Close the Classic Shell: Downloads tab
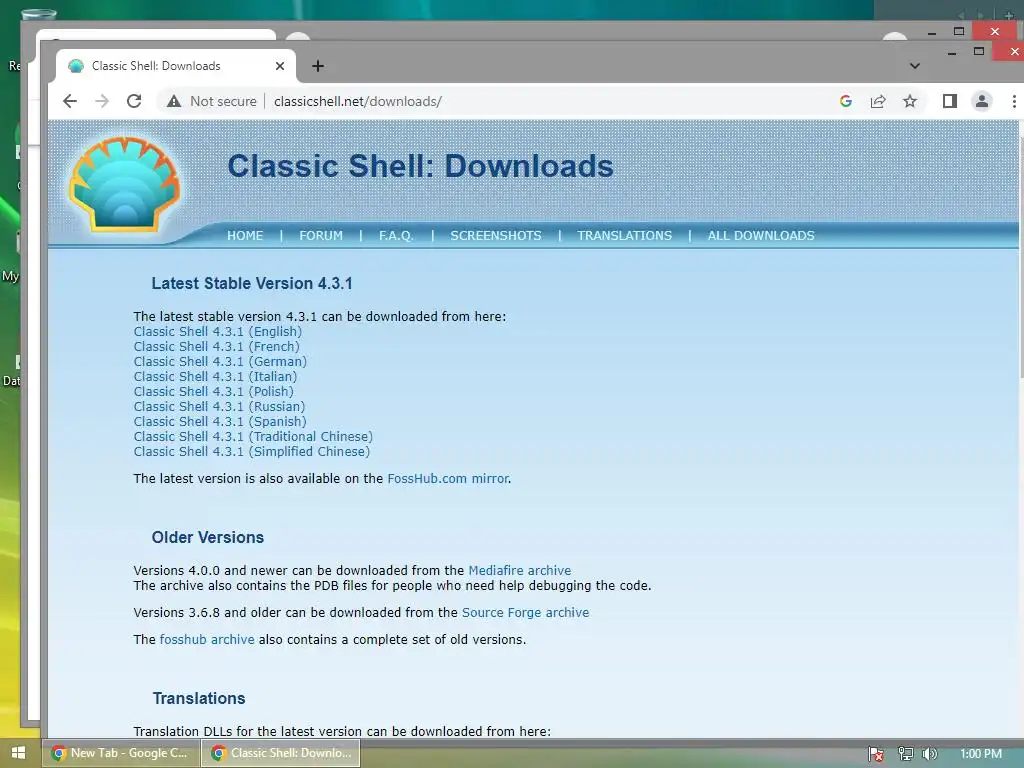Image resolution: width=1024 pixels, height=768 pixels. pyautogui.click(x=280, y=66)
